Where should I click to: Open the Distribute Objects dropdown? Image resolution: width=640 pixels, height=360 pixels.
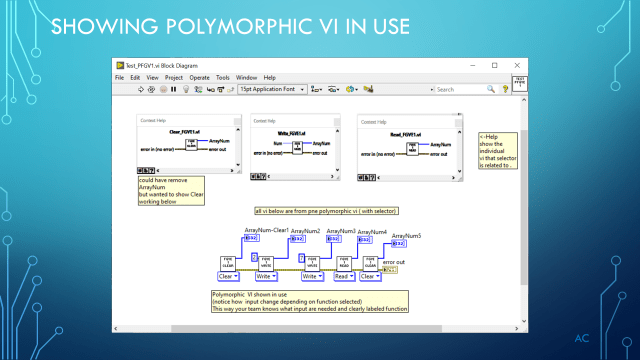point(333,89)
